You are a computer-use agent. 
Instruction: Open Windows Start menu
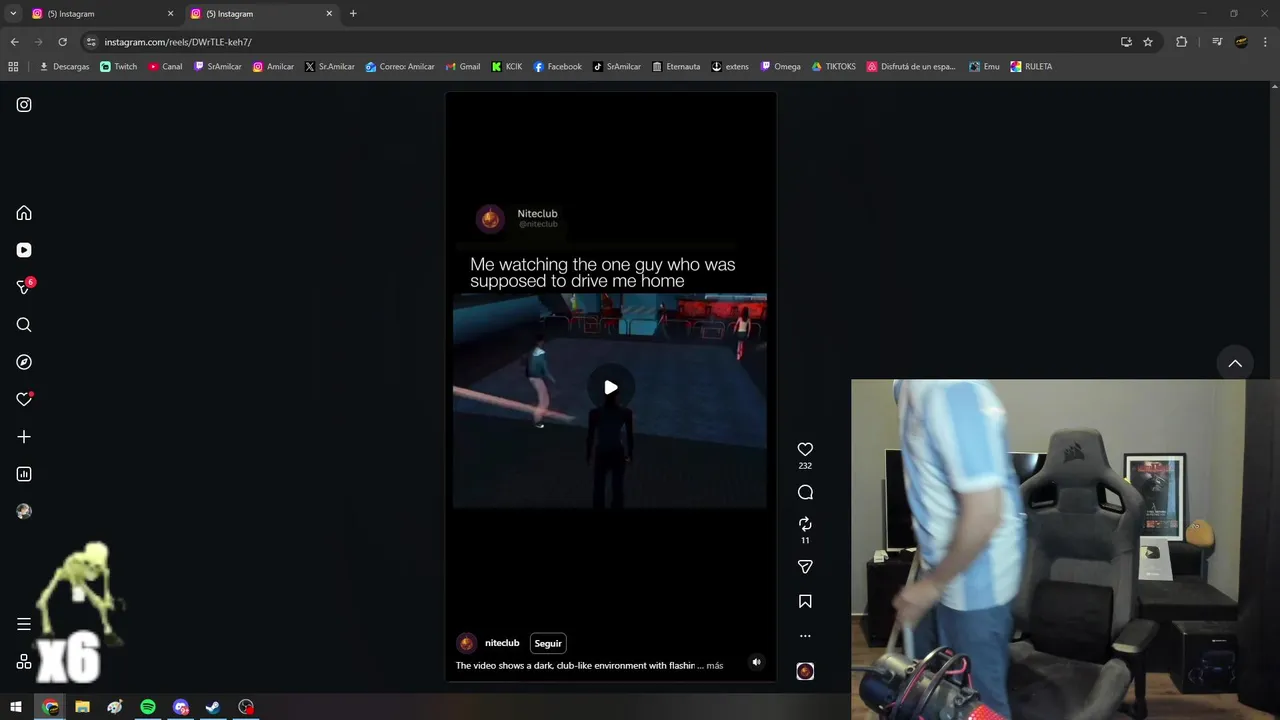coord(16,707)
